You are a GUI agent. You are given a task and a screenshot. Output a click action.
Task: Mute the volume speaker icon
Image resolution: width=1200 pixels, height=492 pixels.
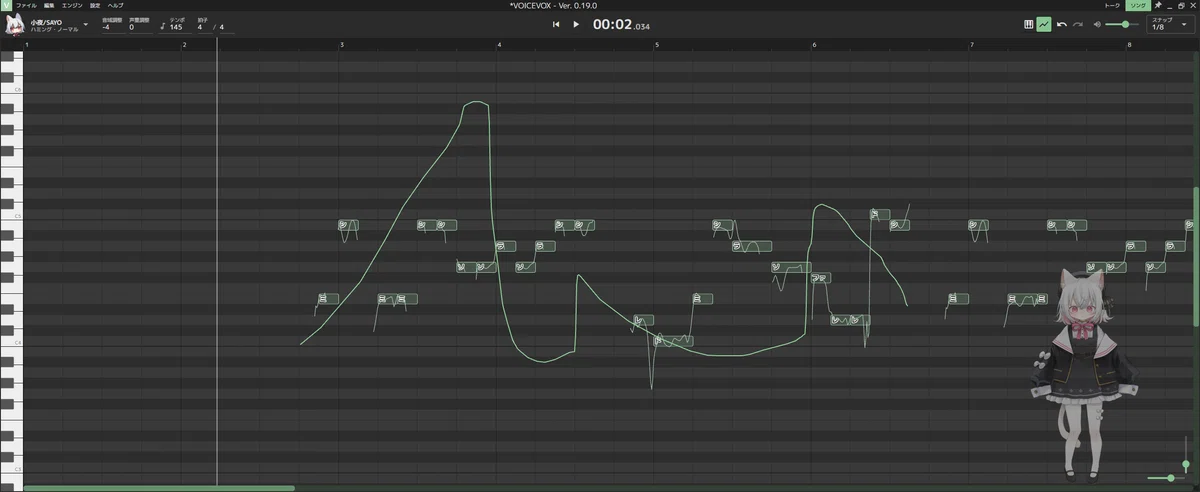(1098, 24)
